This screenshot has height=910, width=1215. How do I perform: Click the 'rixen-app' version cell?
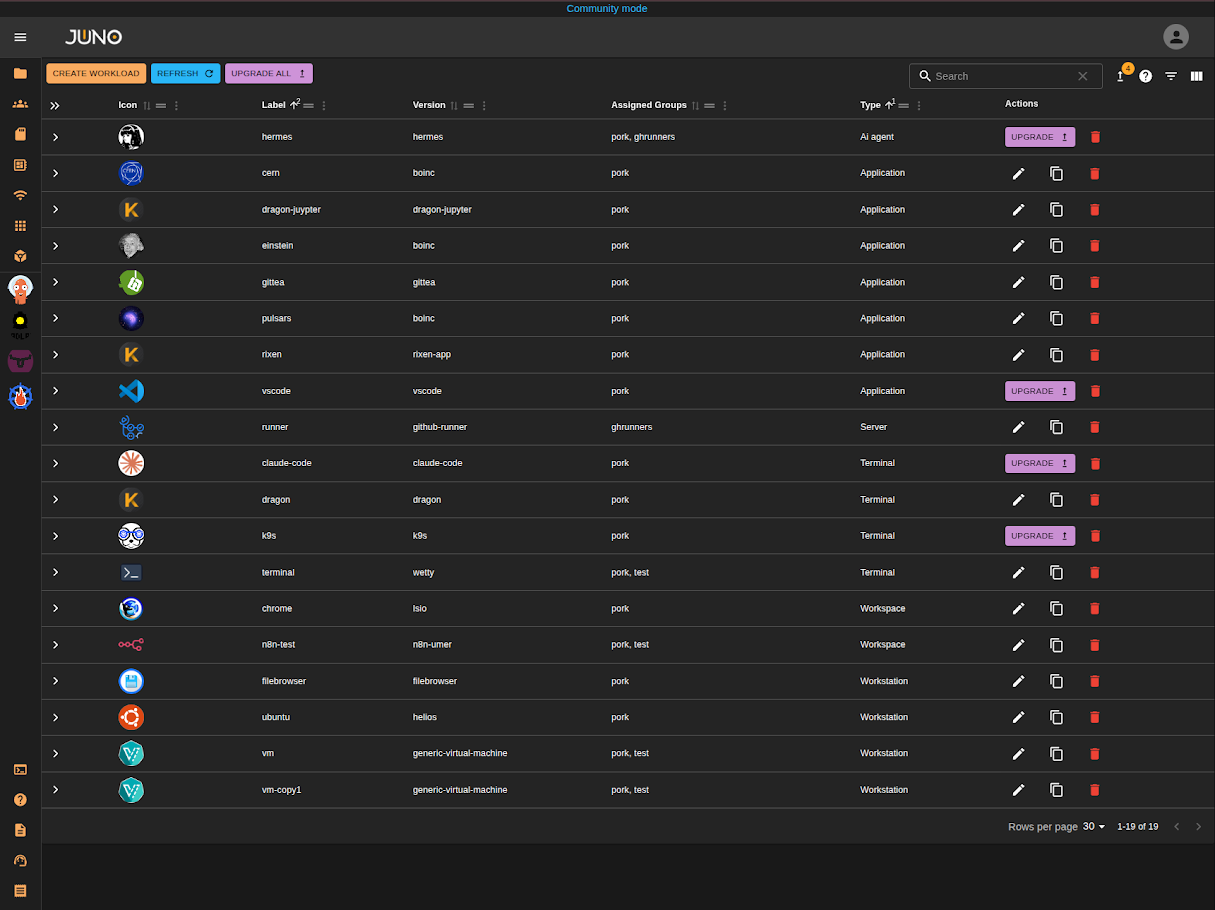coord(433,354)
